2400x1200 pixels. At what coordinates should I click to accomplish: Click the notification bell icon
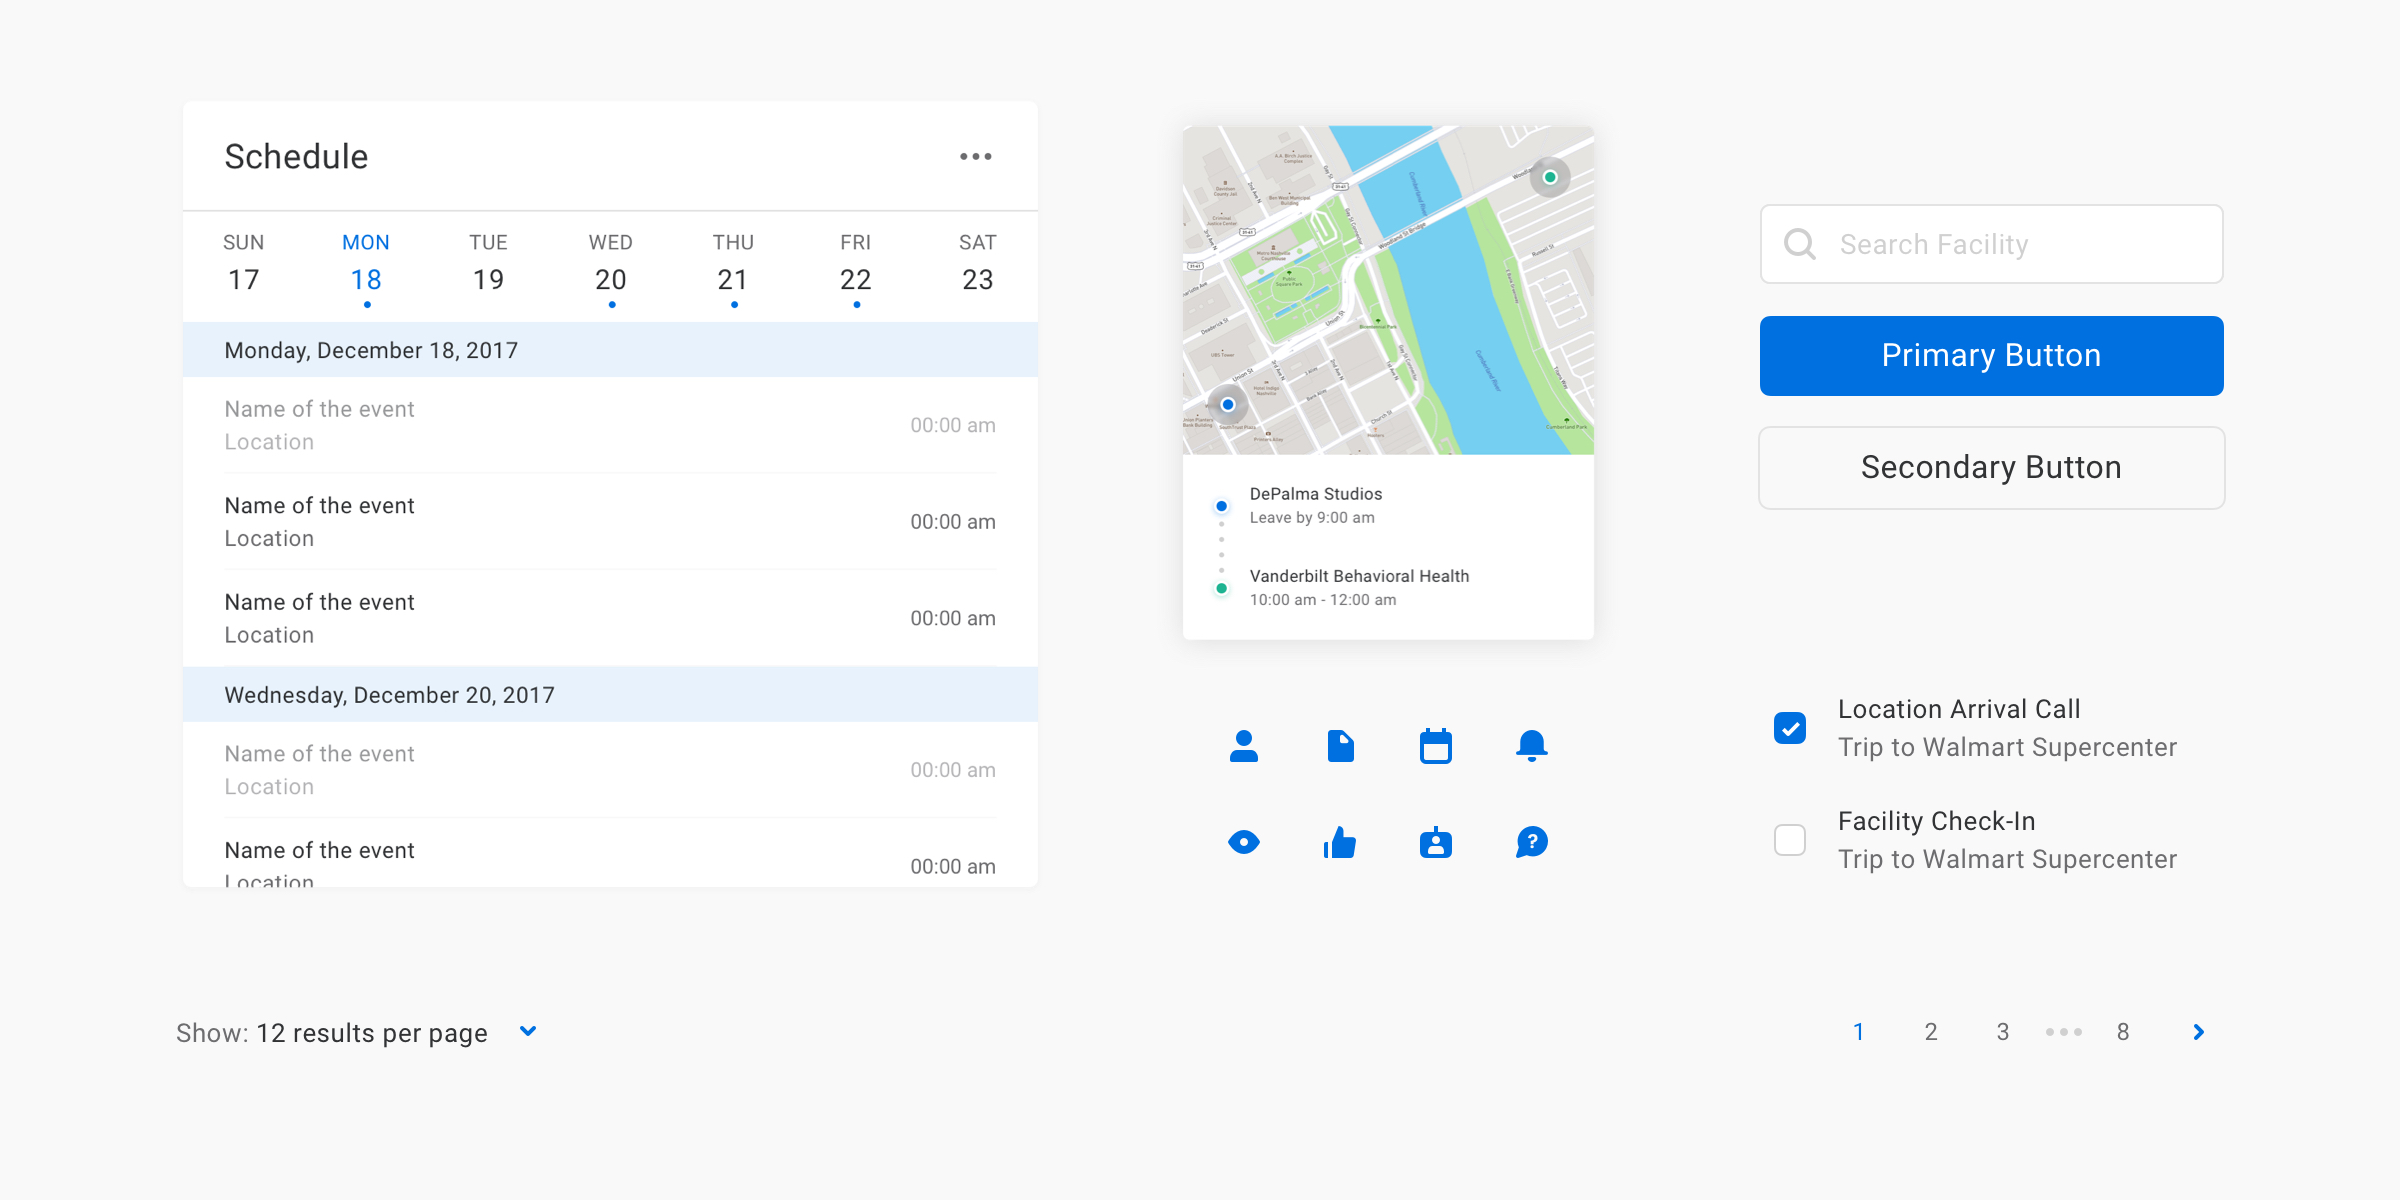click(x=1531, y=746)
